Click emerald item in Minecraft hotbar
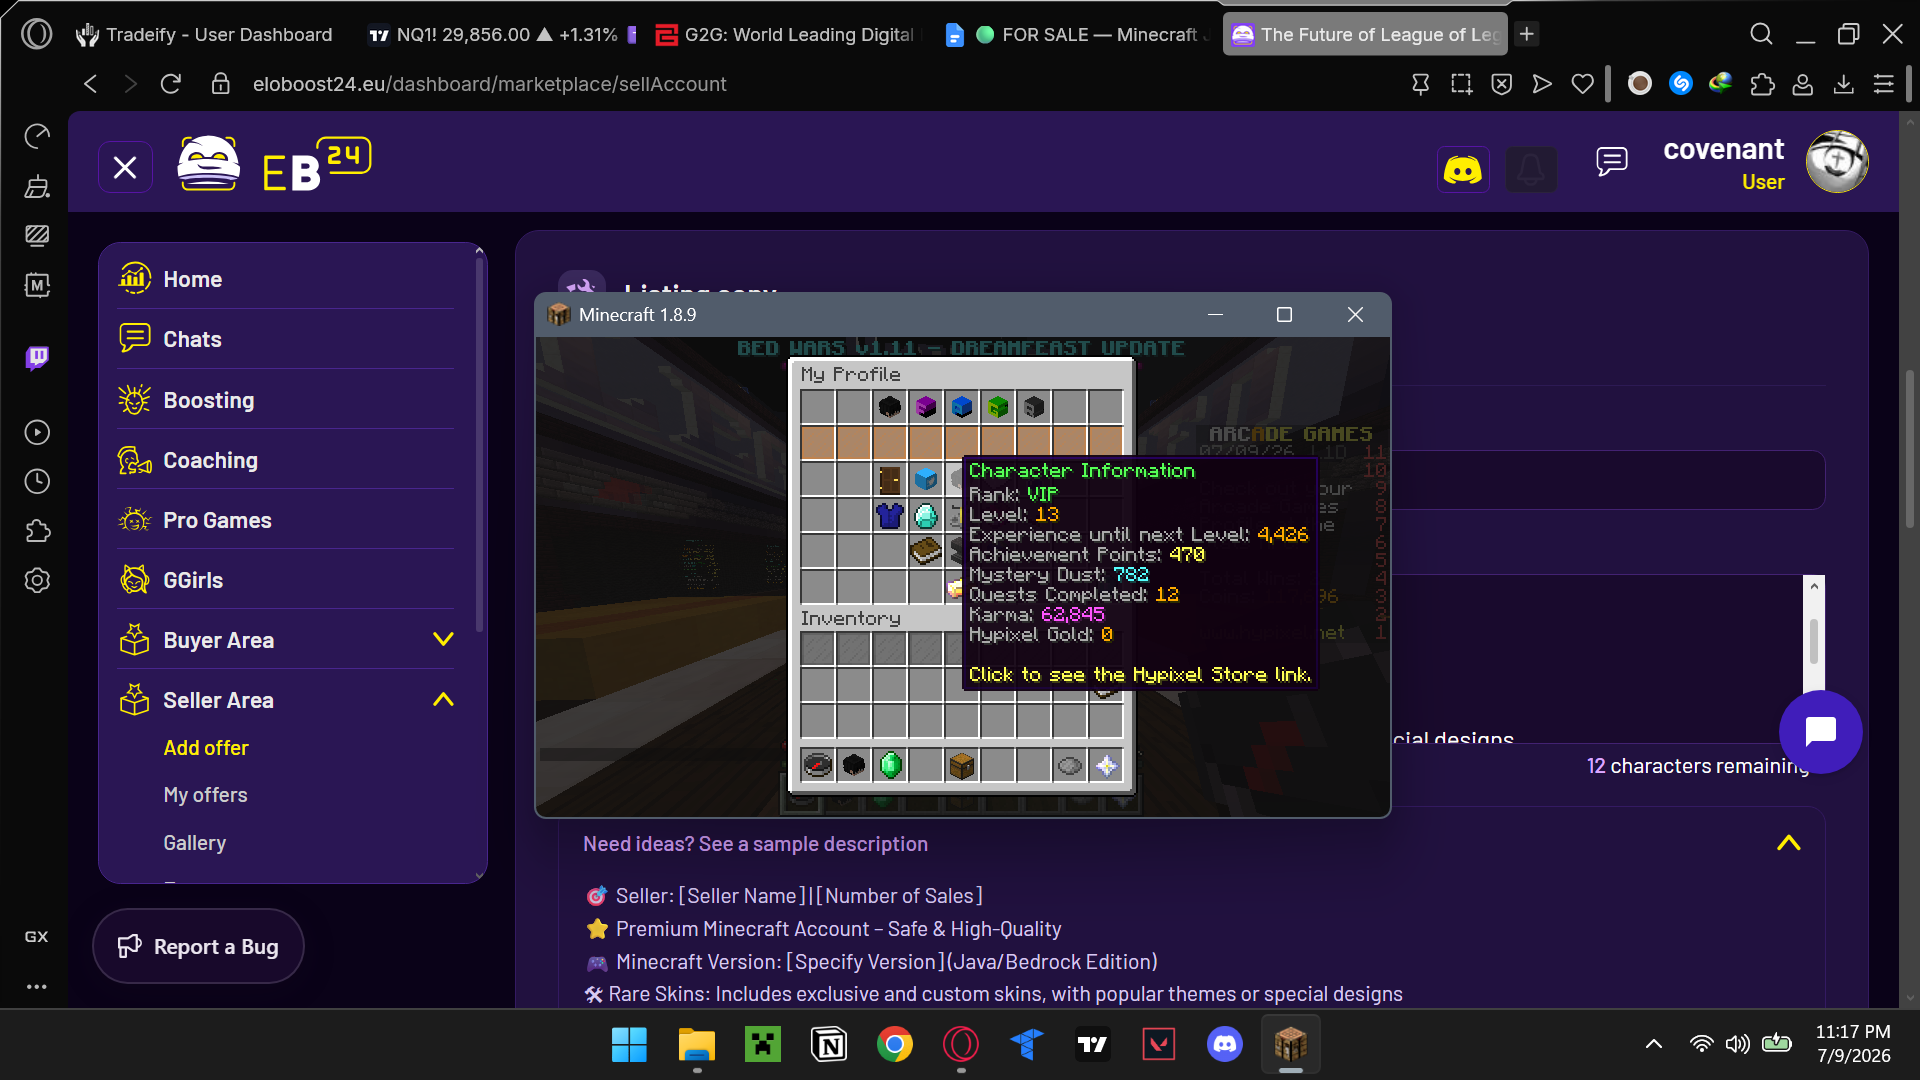The image size is (1920, 1080). (890, 766)
